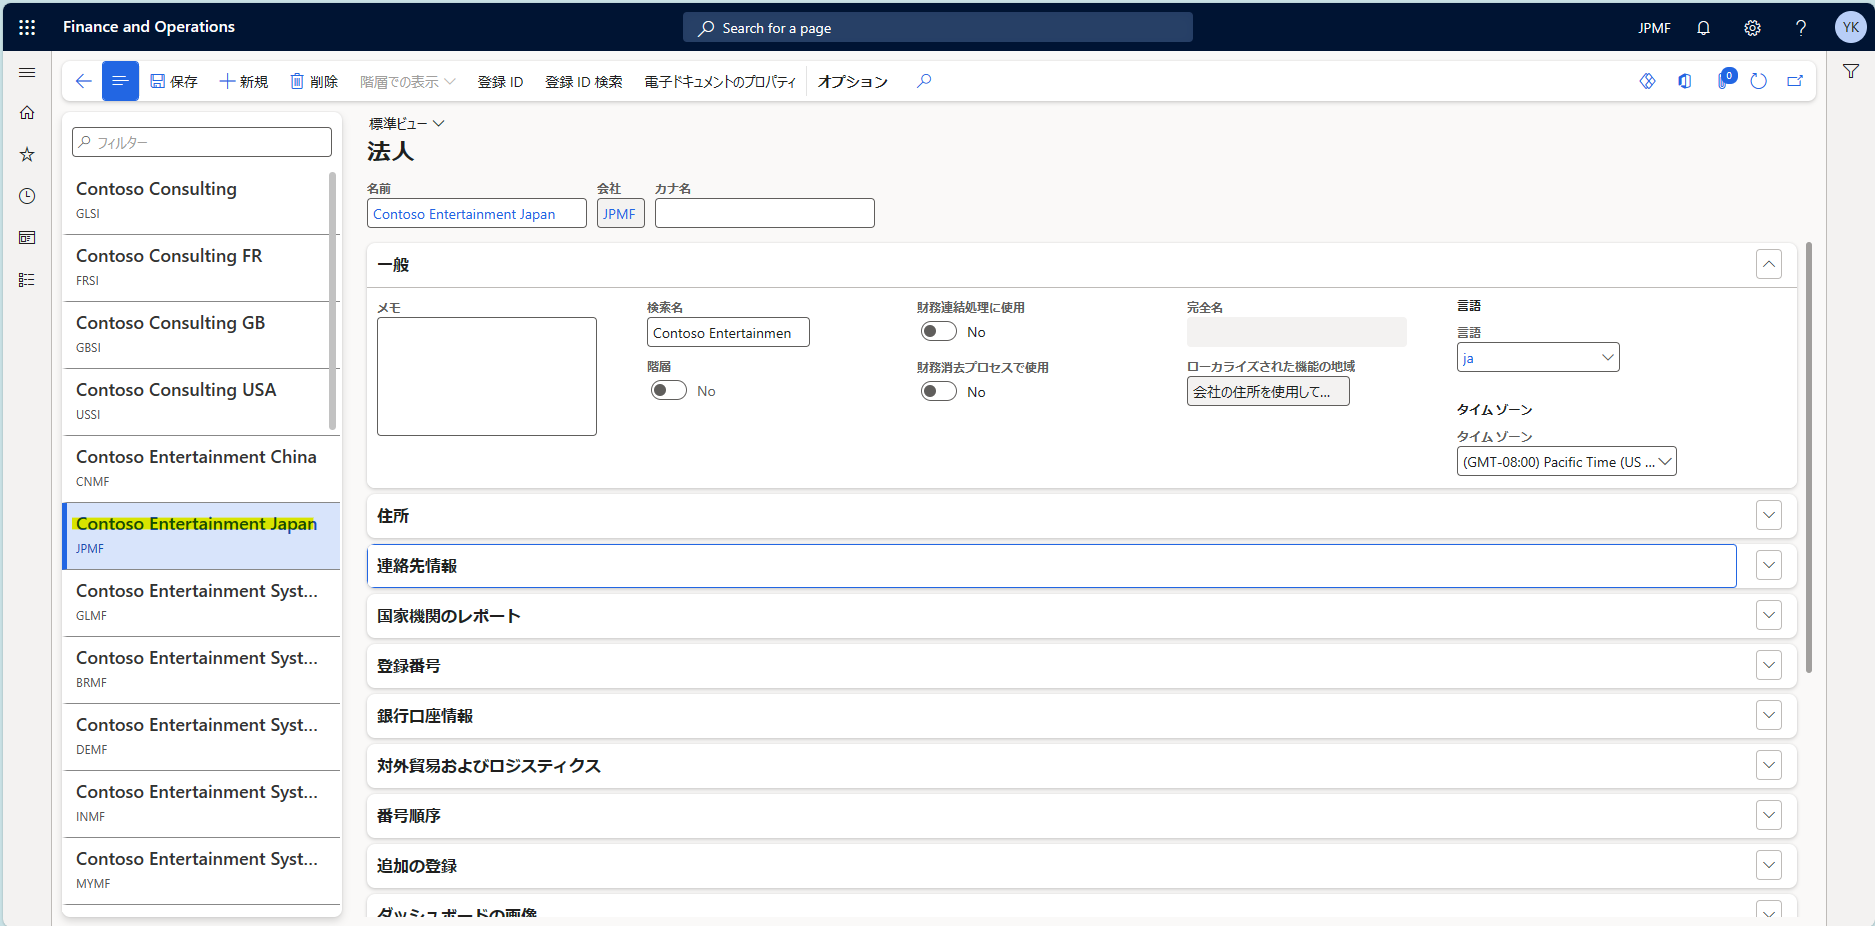1875x926 pixels.
Task: Show the filter pane funnel icon
Action: pos(1851,71)
